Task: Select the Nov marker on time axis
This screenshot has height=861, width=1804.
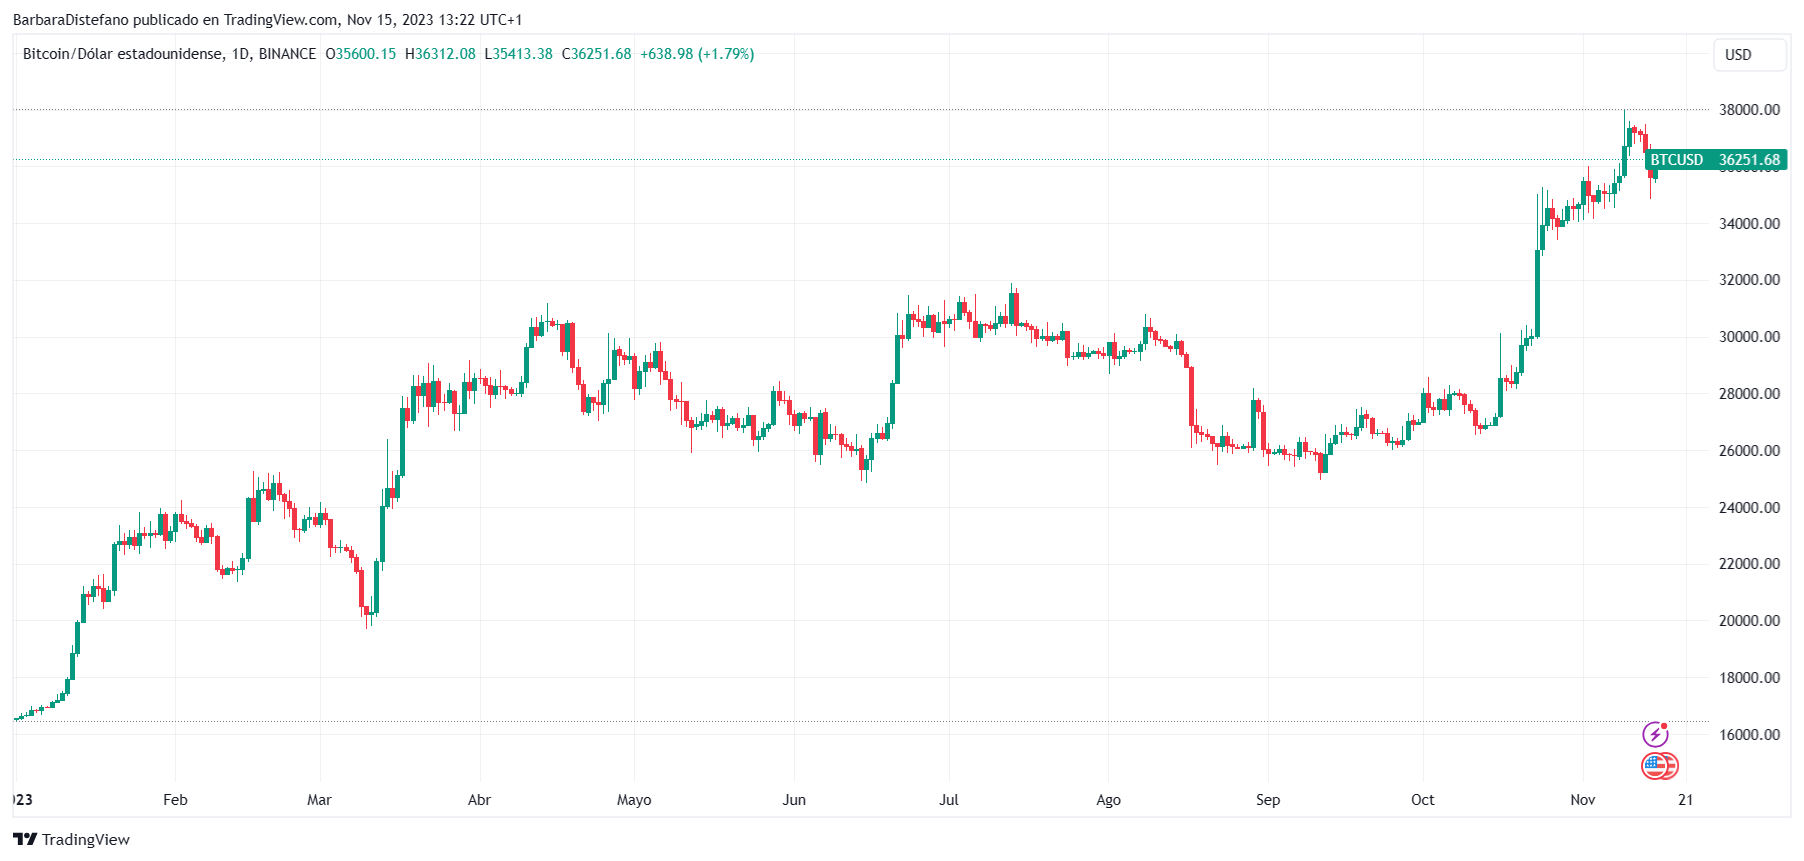Action: (1582, 800)
